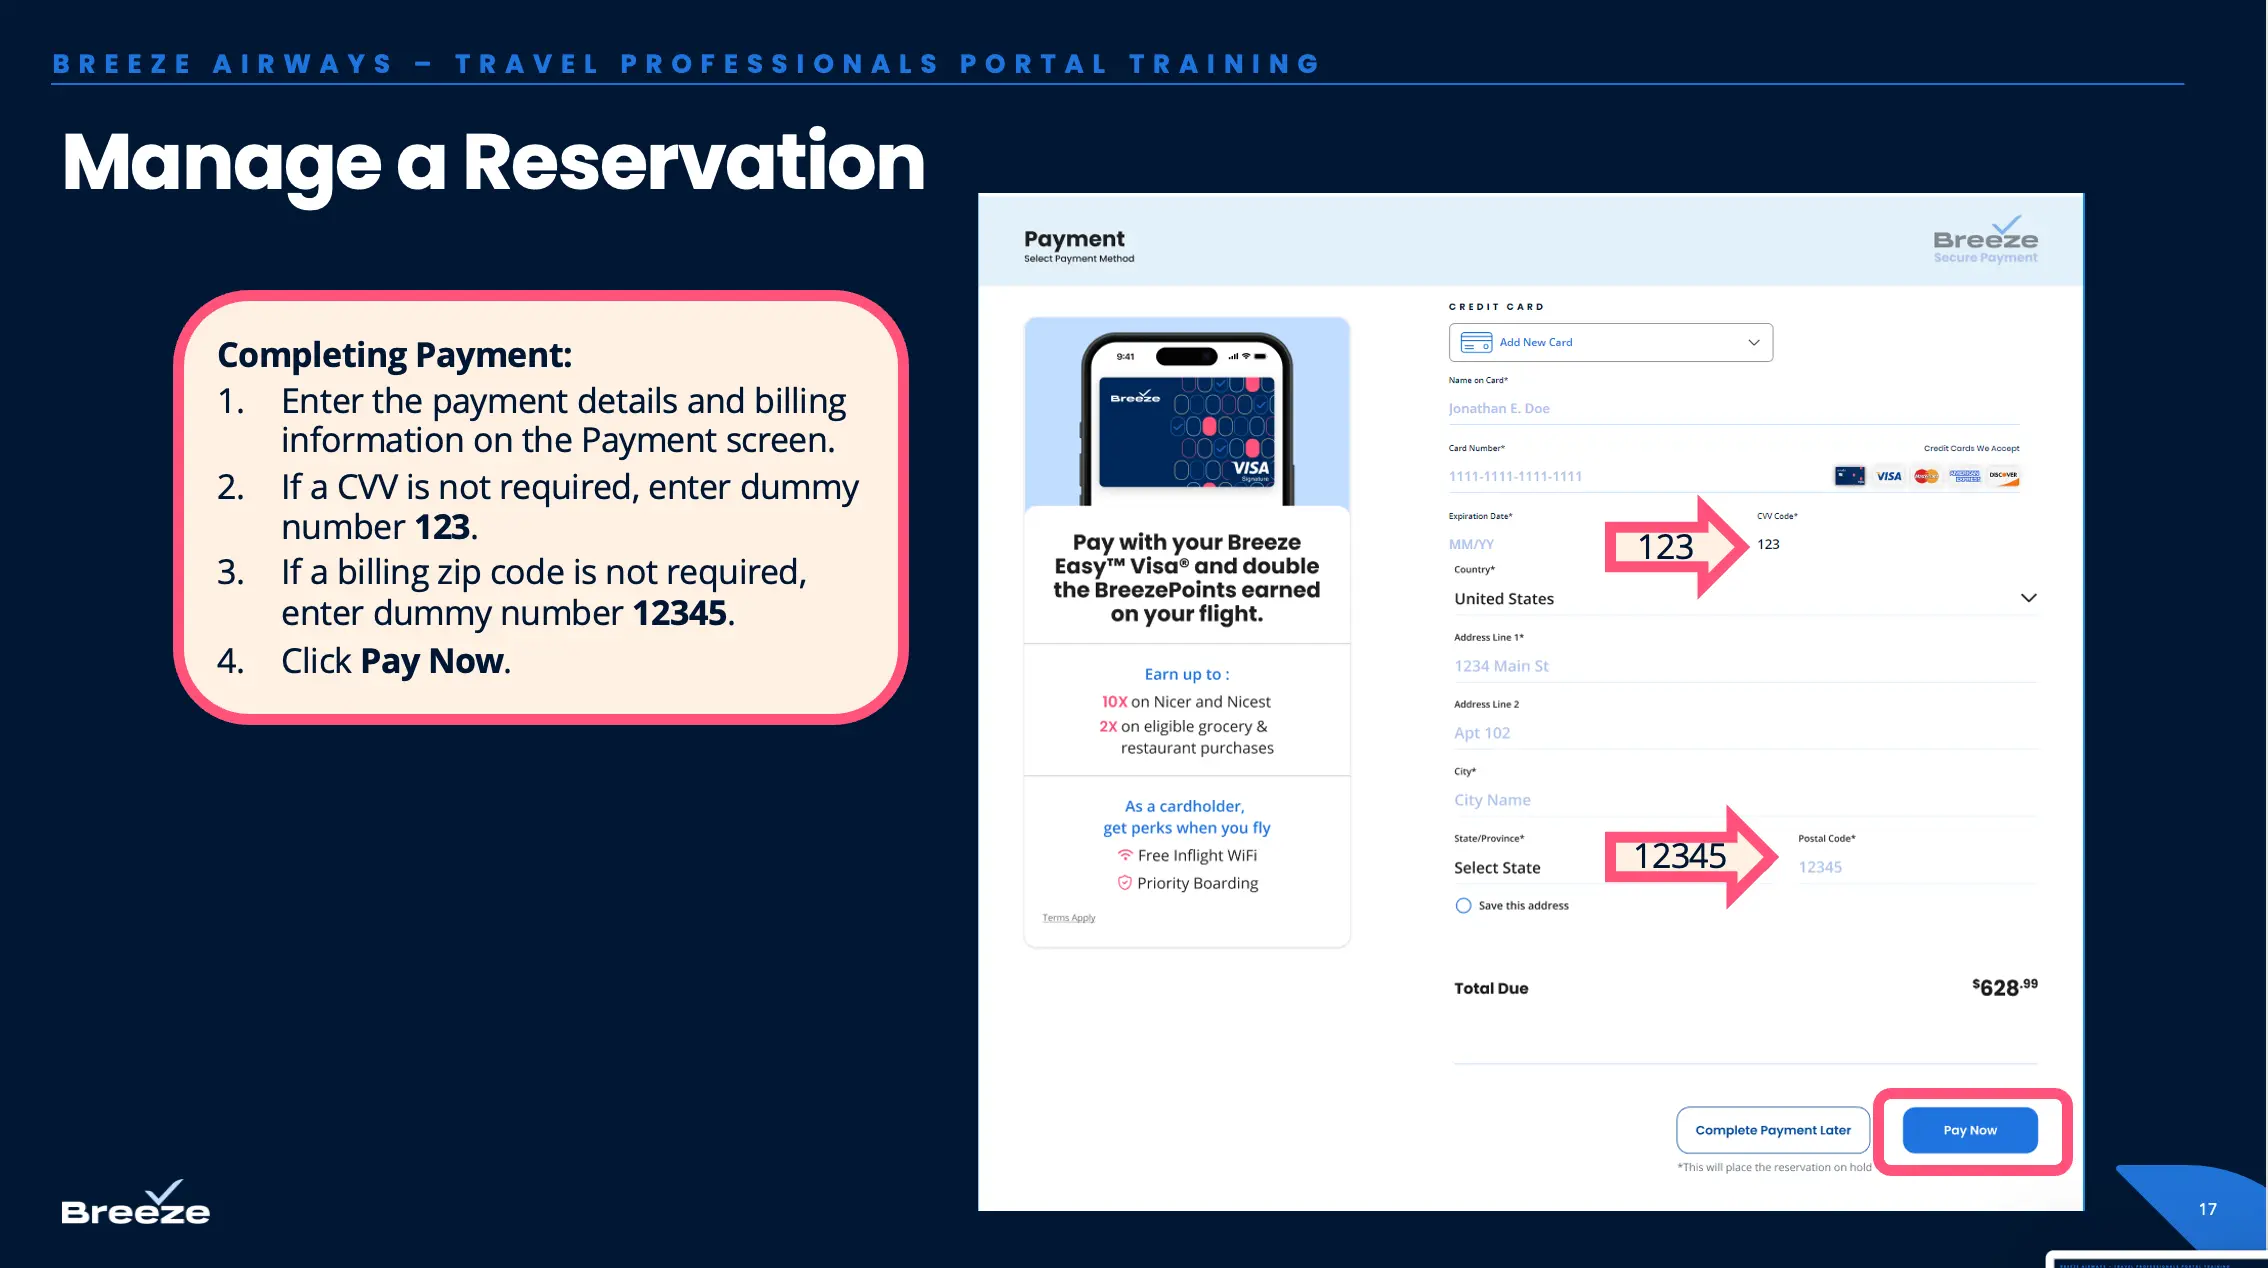Click the Postal Code field
Screen dimensions: 2268x1268
coord(1917,867)
